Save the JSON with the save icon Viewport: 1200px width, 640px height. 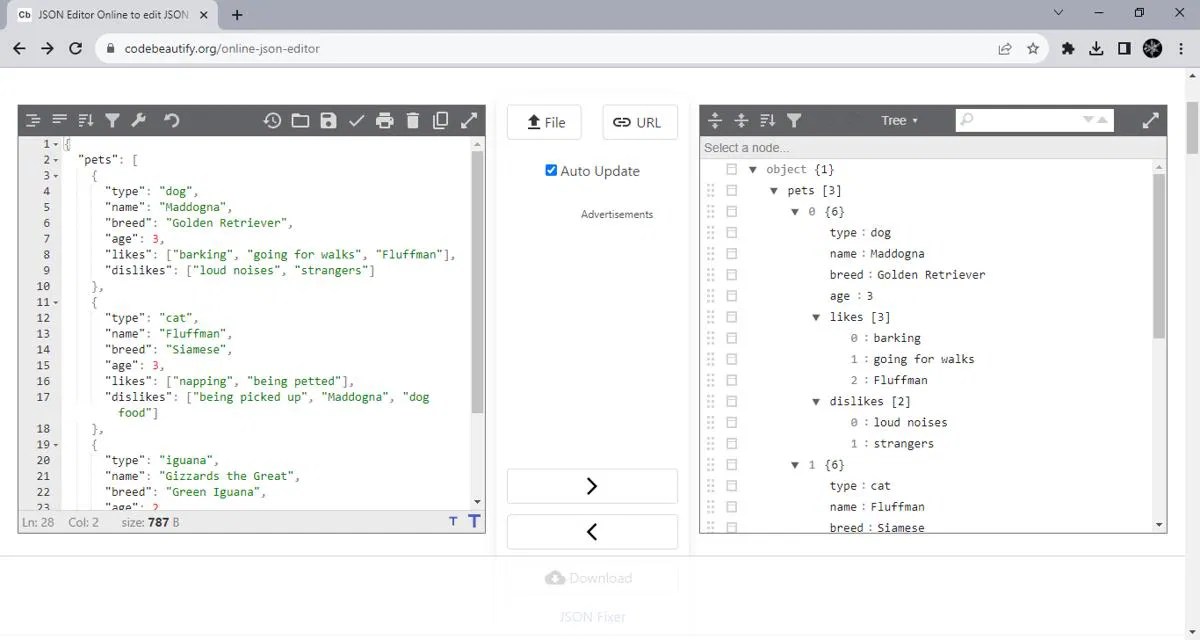click(329, 120)
